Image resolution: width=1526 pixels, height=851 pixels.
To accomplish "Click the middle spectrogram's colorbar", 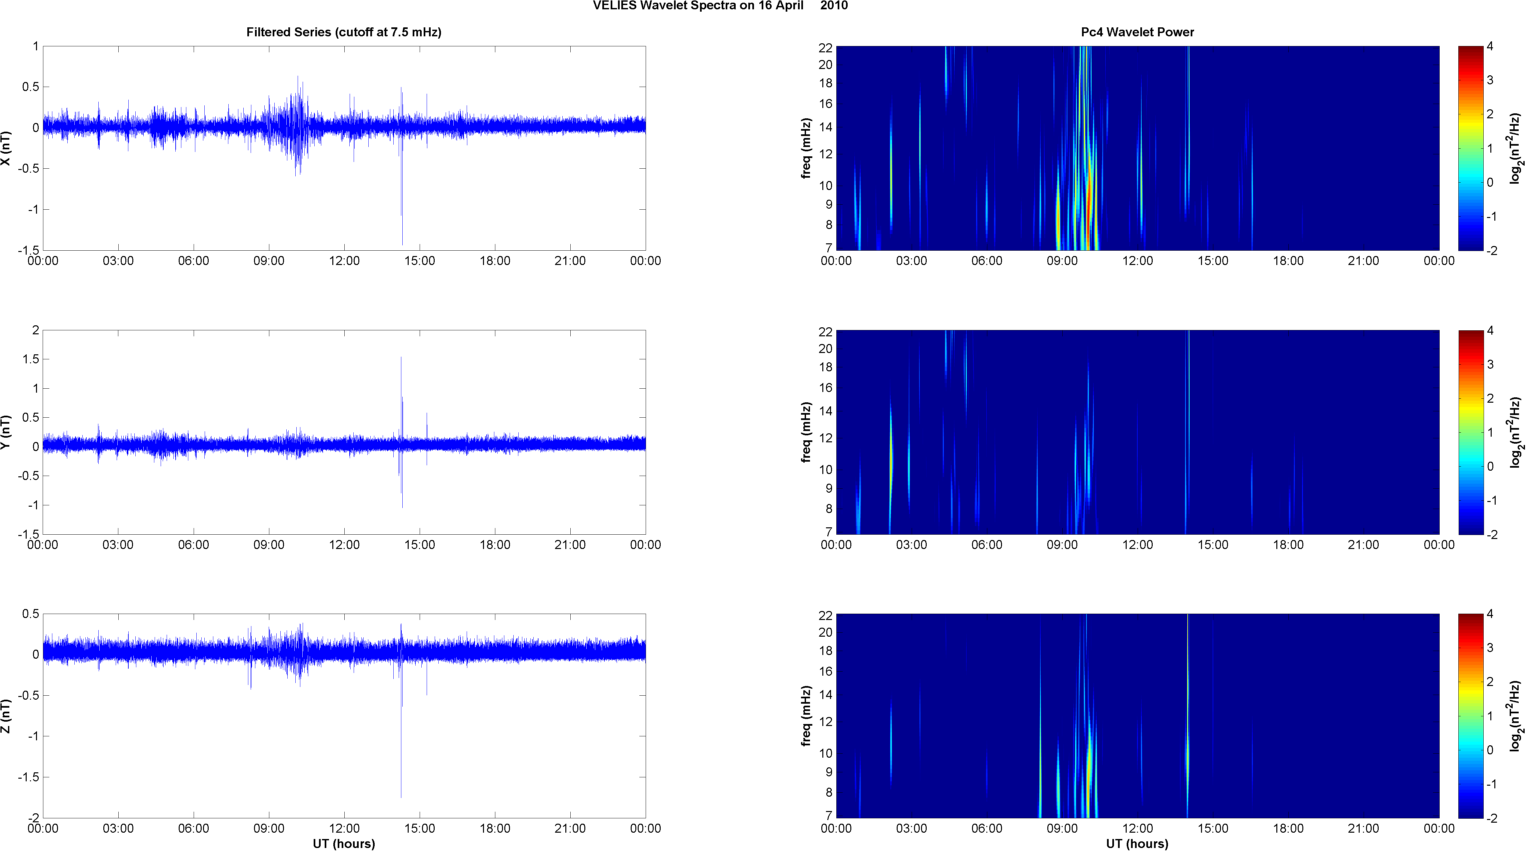I will [x=1469, y=432].
